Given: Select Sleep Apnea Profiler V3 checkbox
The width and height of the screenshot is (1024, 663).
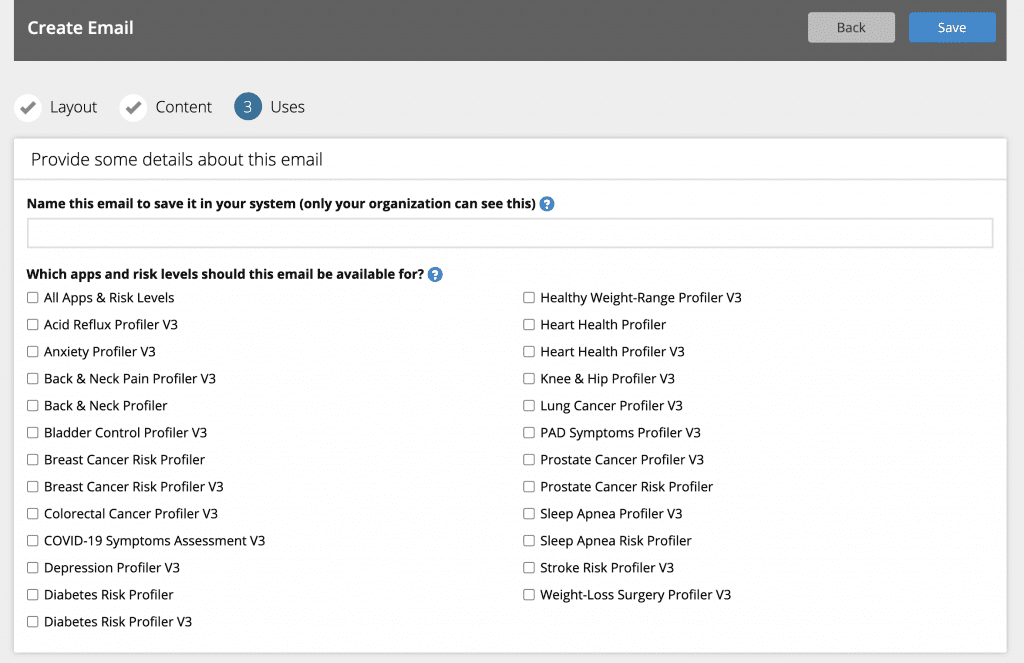Looking at the screenshot, I should click(x=529, y=513).
